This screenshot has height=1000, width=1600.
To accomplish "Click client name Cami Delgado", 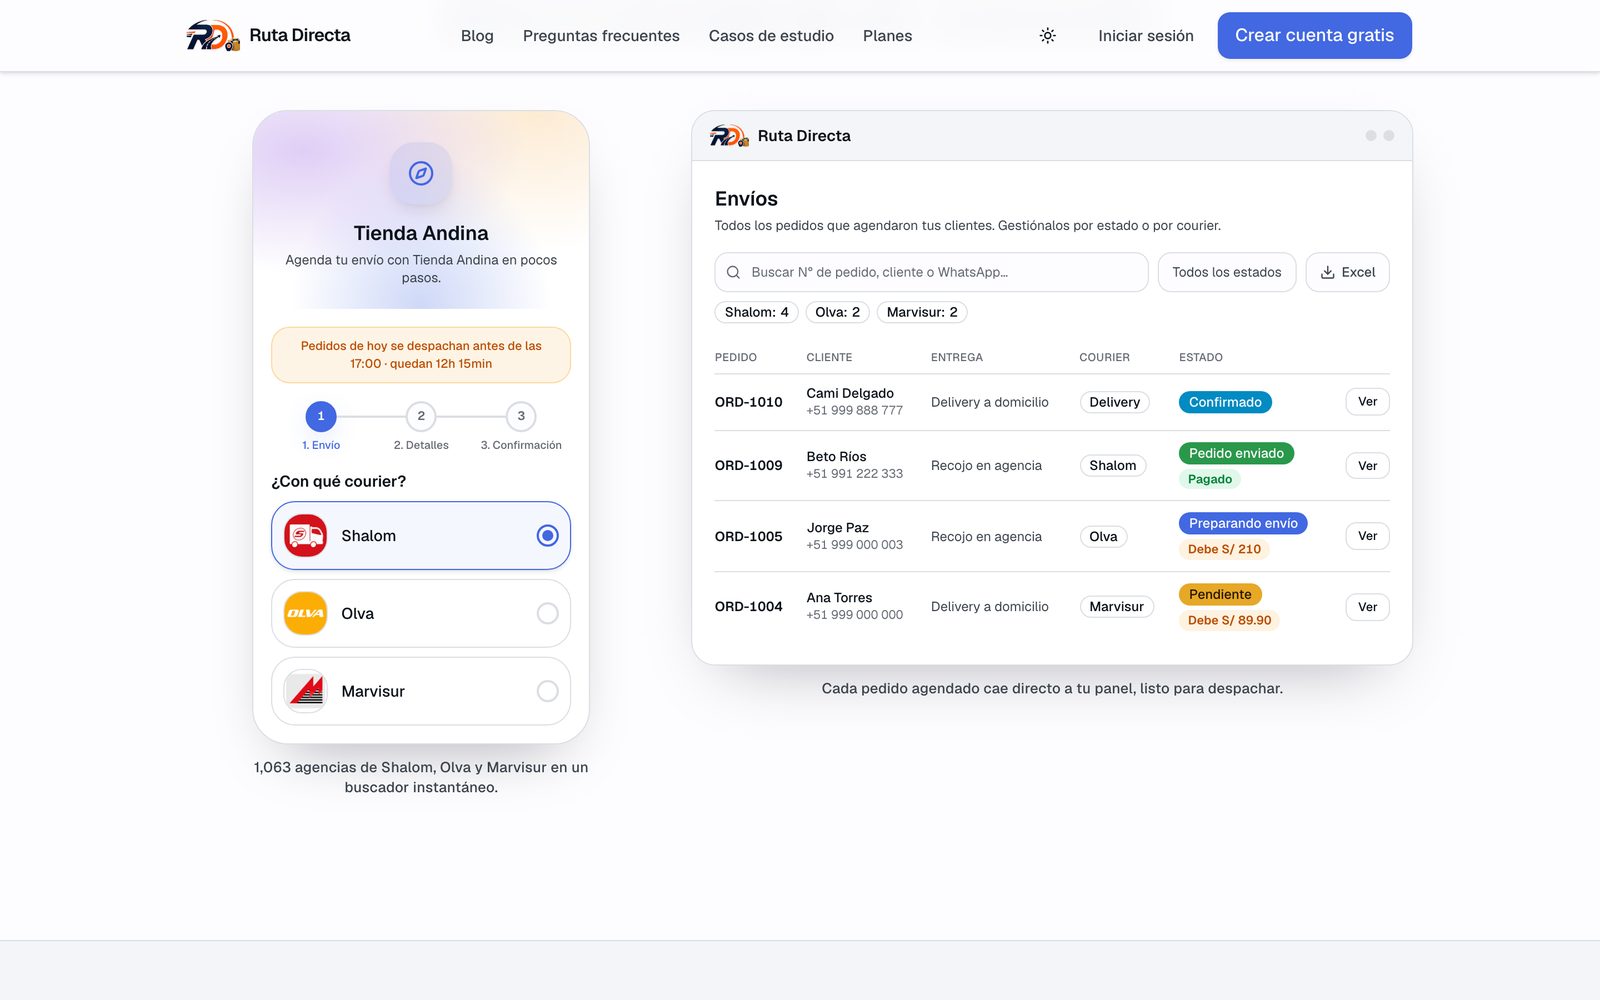I will click(850, 393).
